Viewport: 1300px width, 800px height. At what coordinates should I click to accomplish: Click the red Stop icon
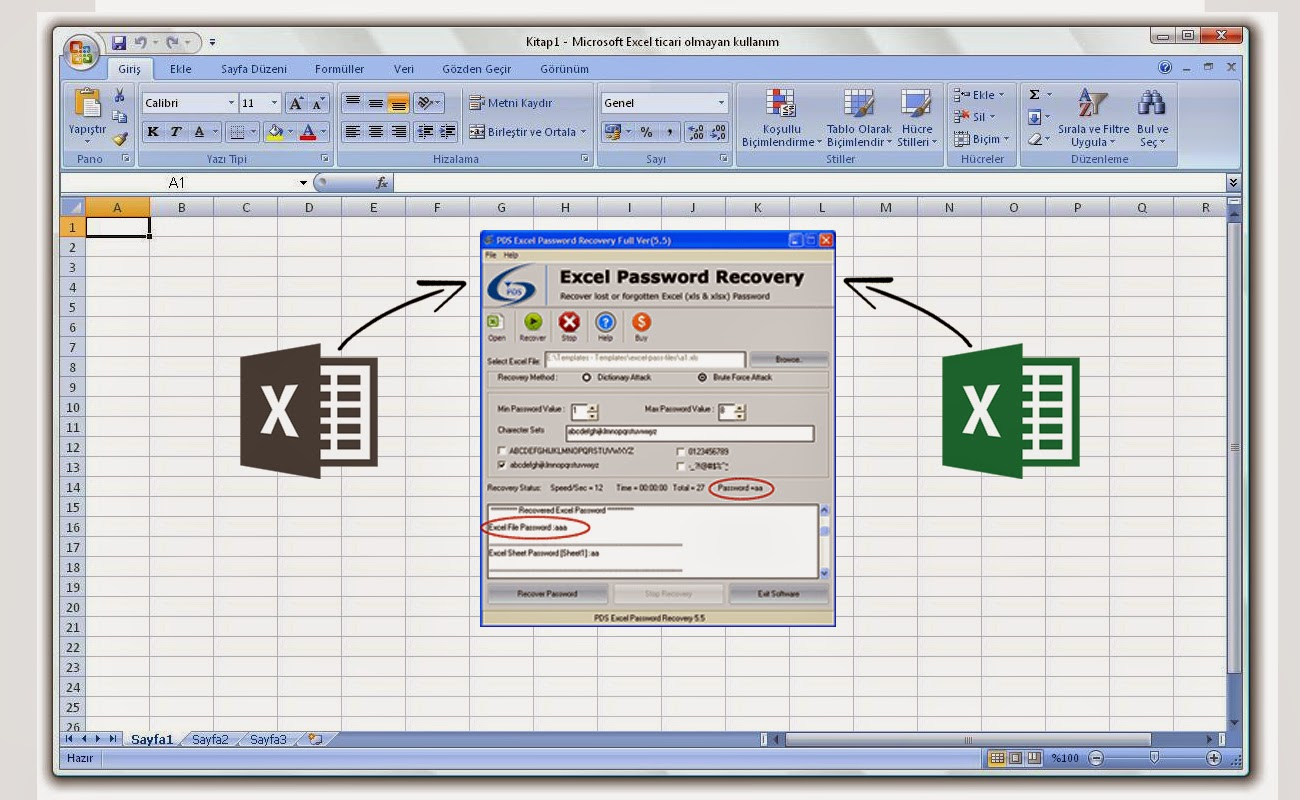[569, 322]
